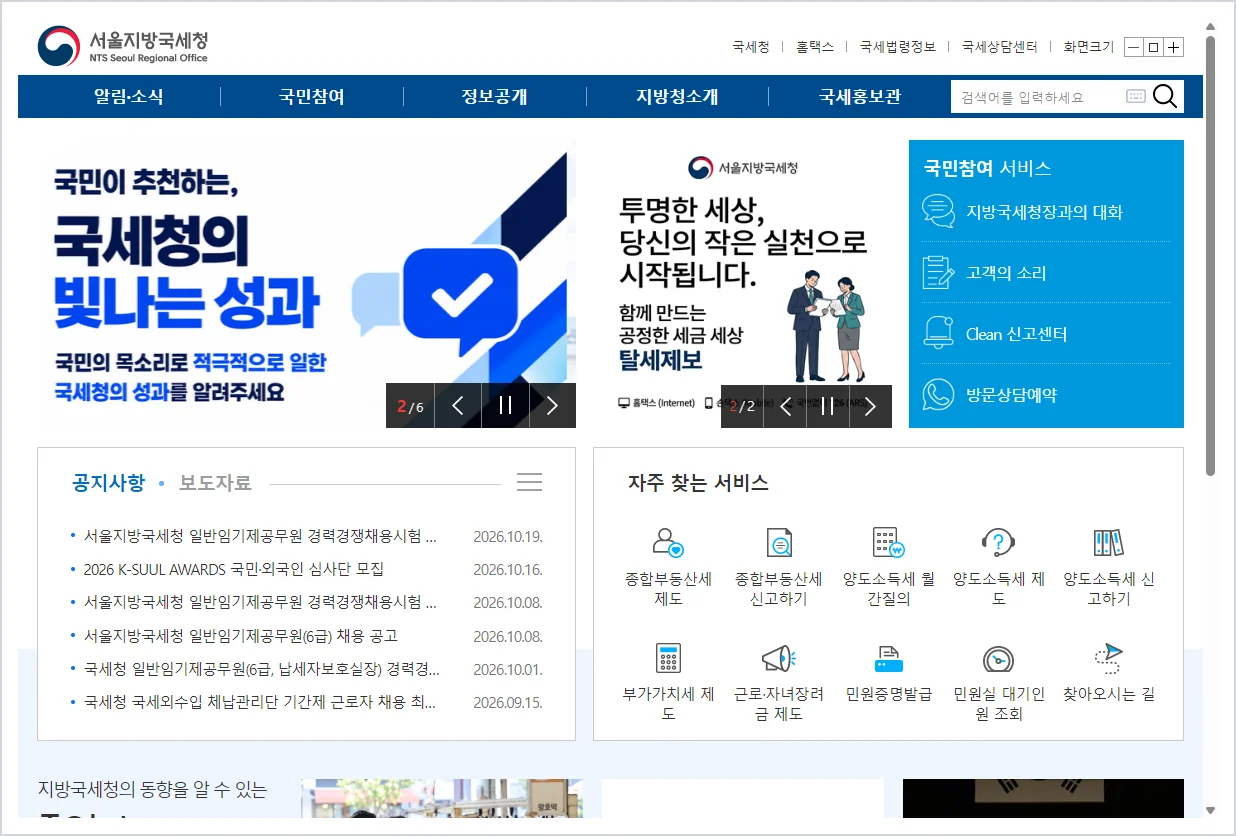
Task: Go to the 국세법령정보 top link
Action: coord(898,47)
